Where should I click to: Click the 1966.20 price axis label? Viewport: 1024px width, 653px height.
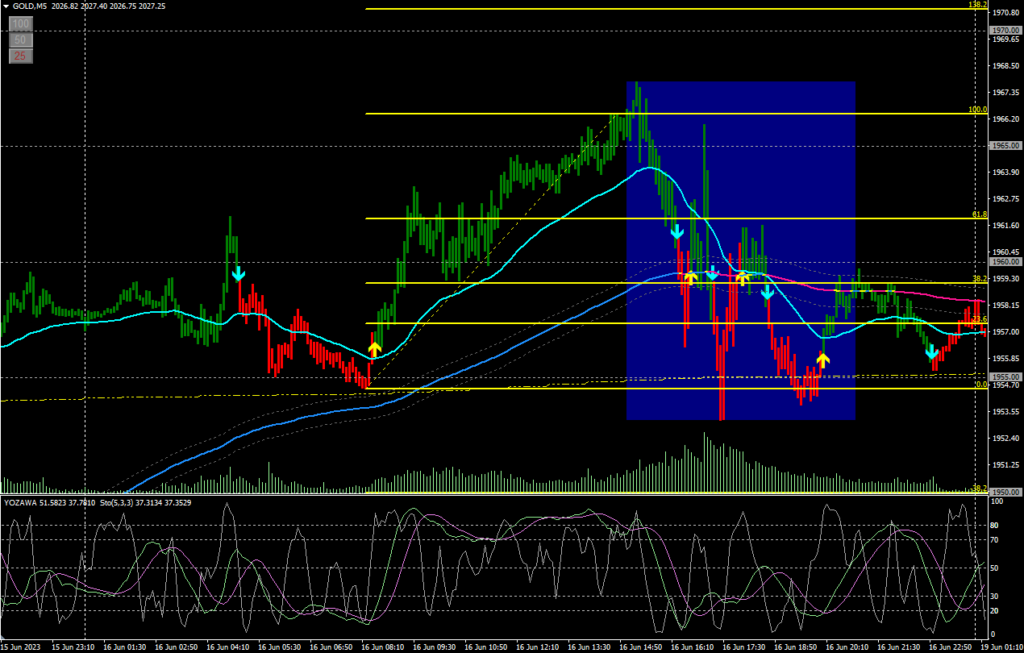1006,119
